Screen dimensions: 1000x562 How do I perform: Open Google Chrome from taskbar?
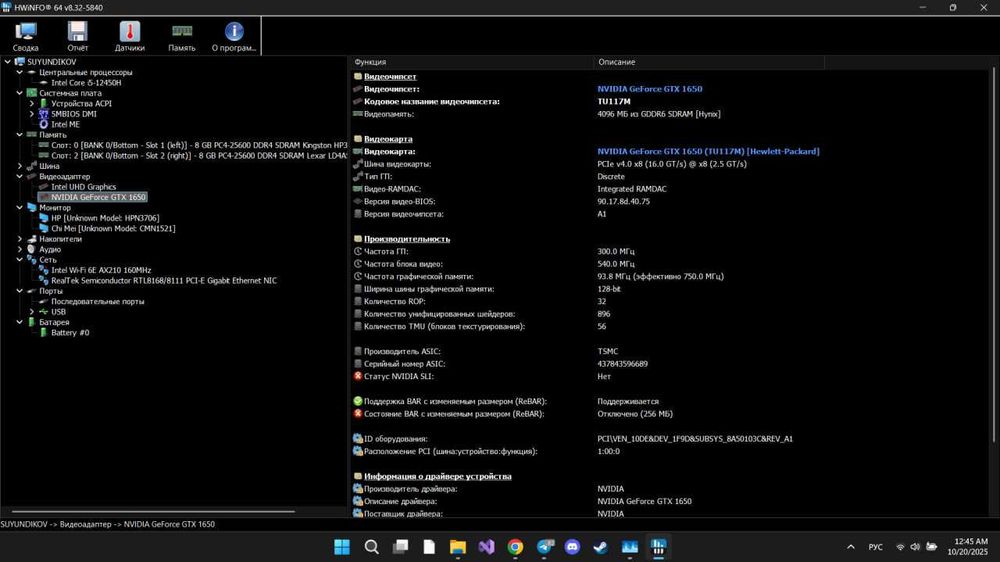click(x=515, y=547)
